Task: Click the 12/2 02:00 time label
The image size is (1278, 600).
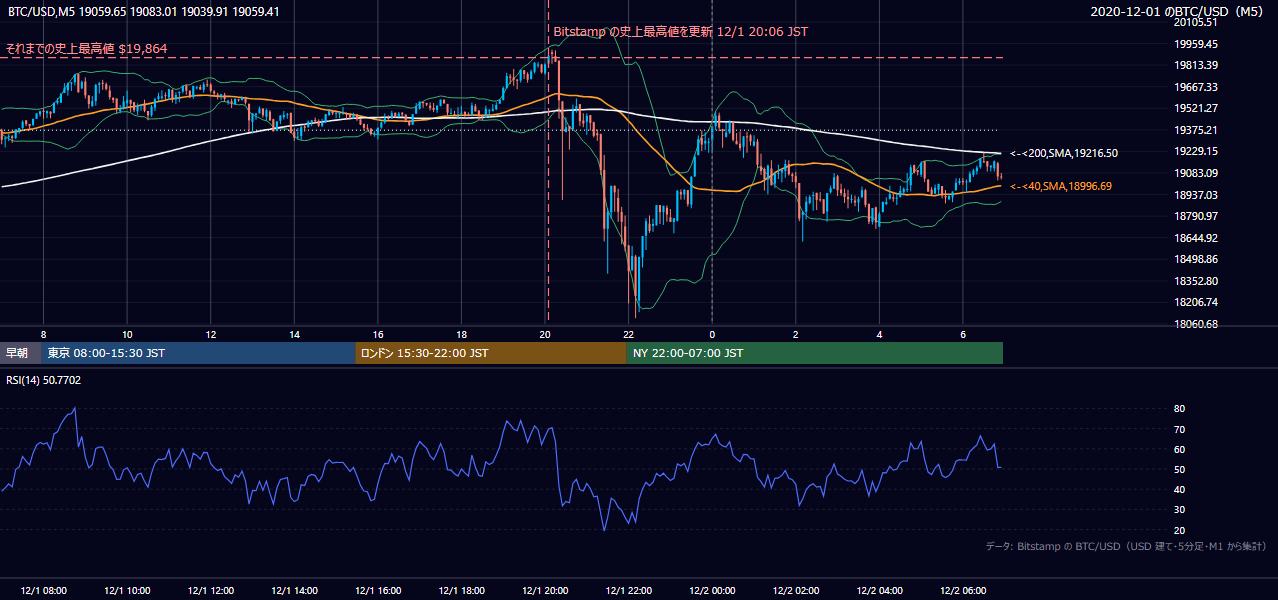Action: coord(796,590)
